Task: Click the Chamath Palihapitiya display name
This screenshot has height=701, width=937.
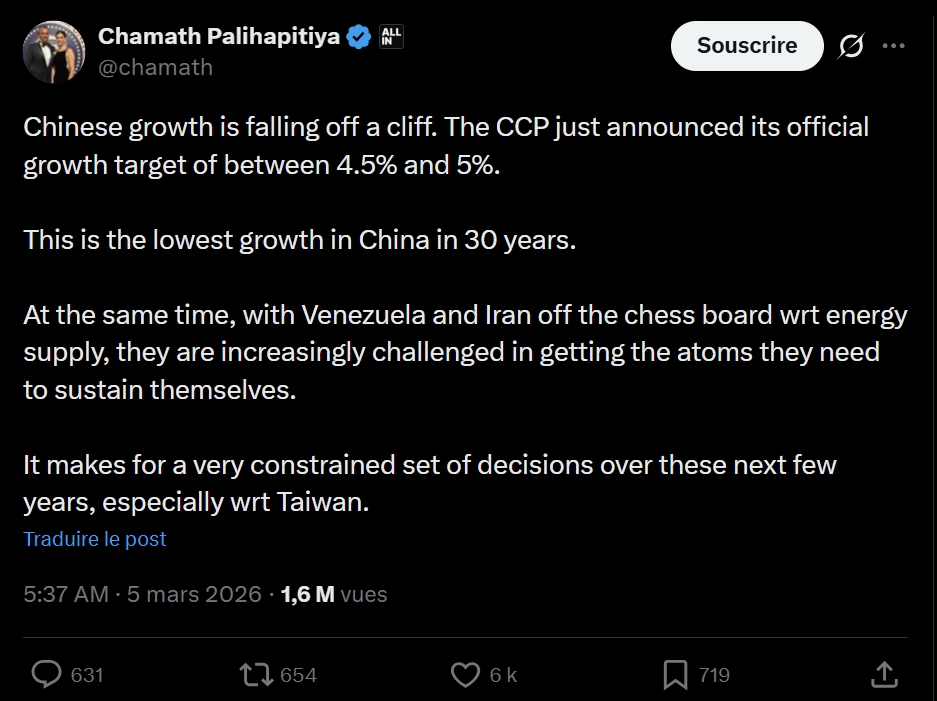Action: pyautogui.click(x=218, y=38)
